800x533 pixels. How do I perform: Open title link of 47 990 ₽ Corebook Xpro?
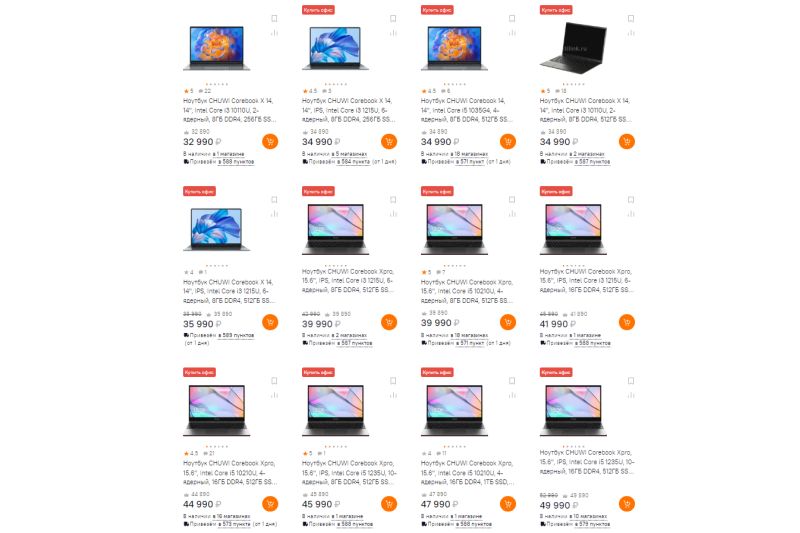pyautogui.click(x=467, y=472)
